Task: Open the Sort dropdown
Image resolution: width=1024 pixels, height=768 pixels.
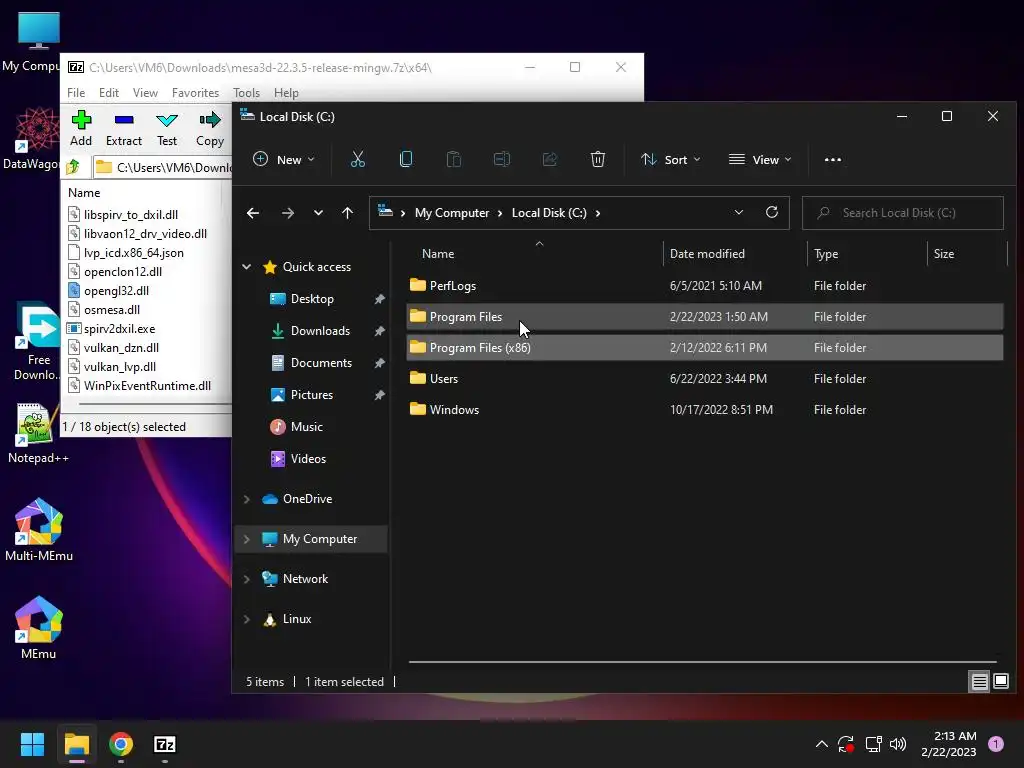Action: click(671, 159)
